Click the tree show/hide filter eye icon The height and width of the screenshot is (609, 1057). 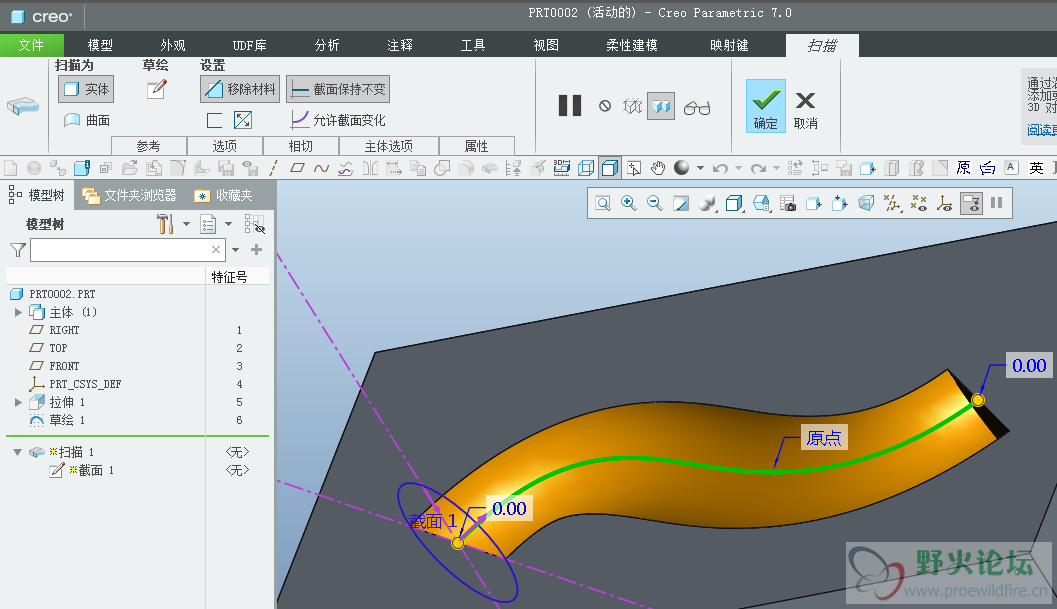pyautogui.click(x=254, y=224)
